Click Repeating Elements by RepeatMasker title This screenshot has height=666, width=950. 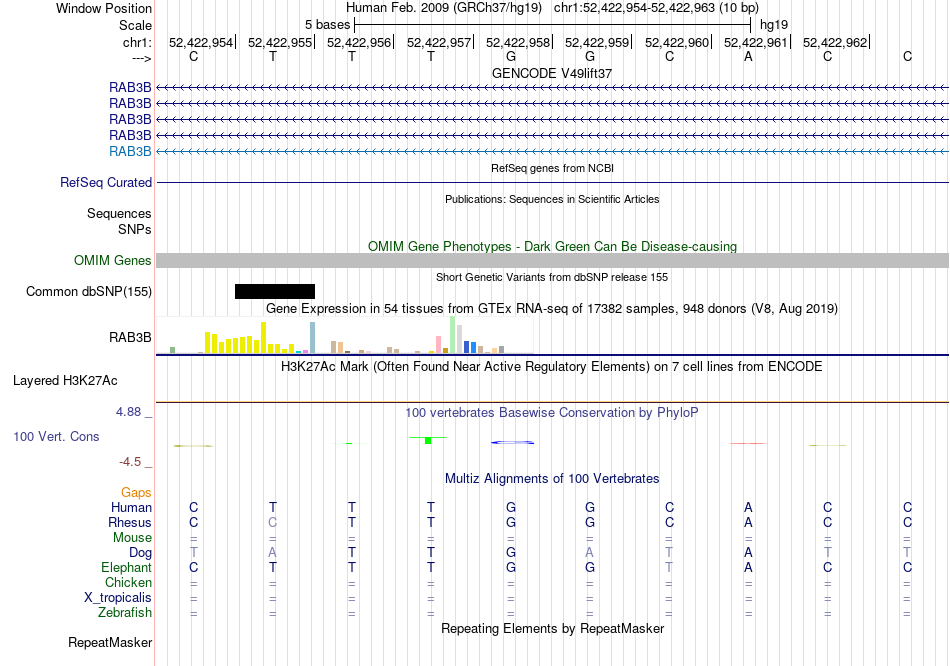552,629
